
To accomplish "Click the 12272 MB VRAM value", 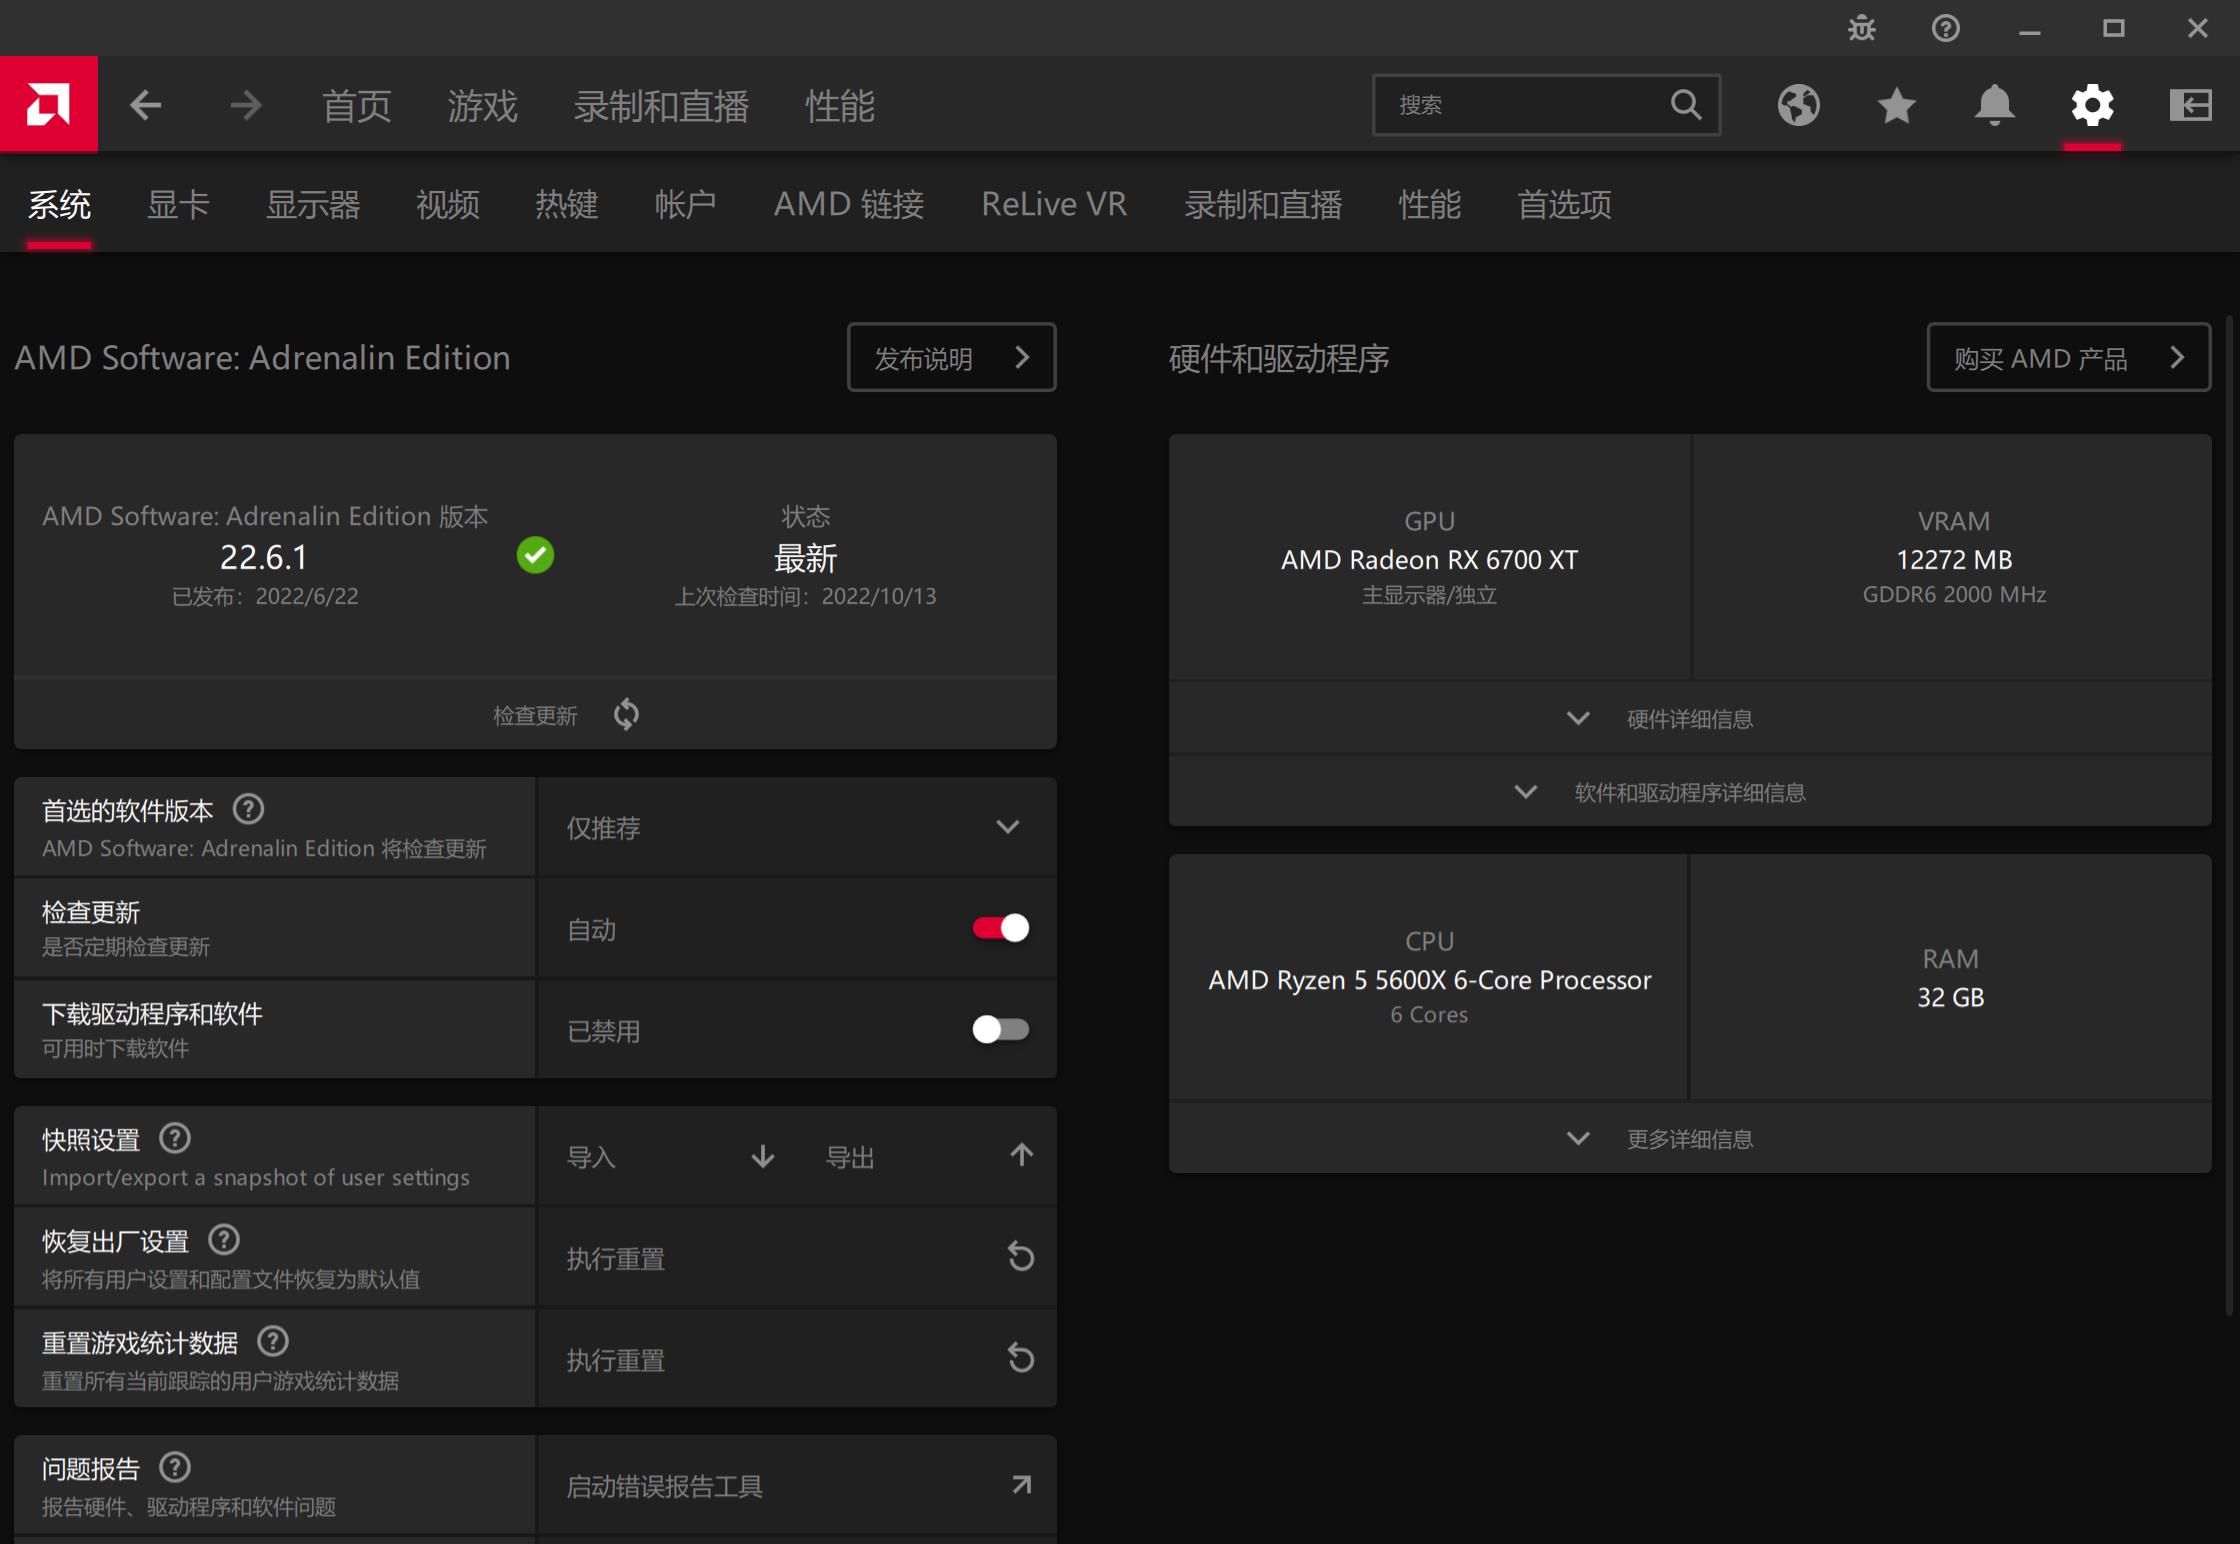I will (1954, 559).
